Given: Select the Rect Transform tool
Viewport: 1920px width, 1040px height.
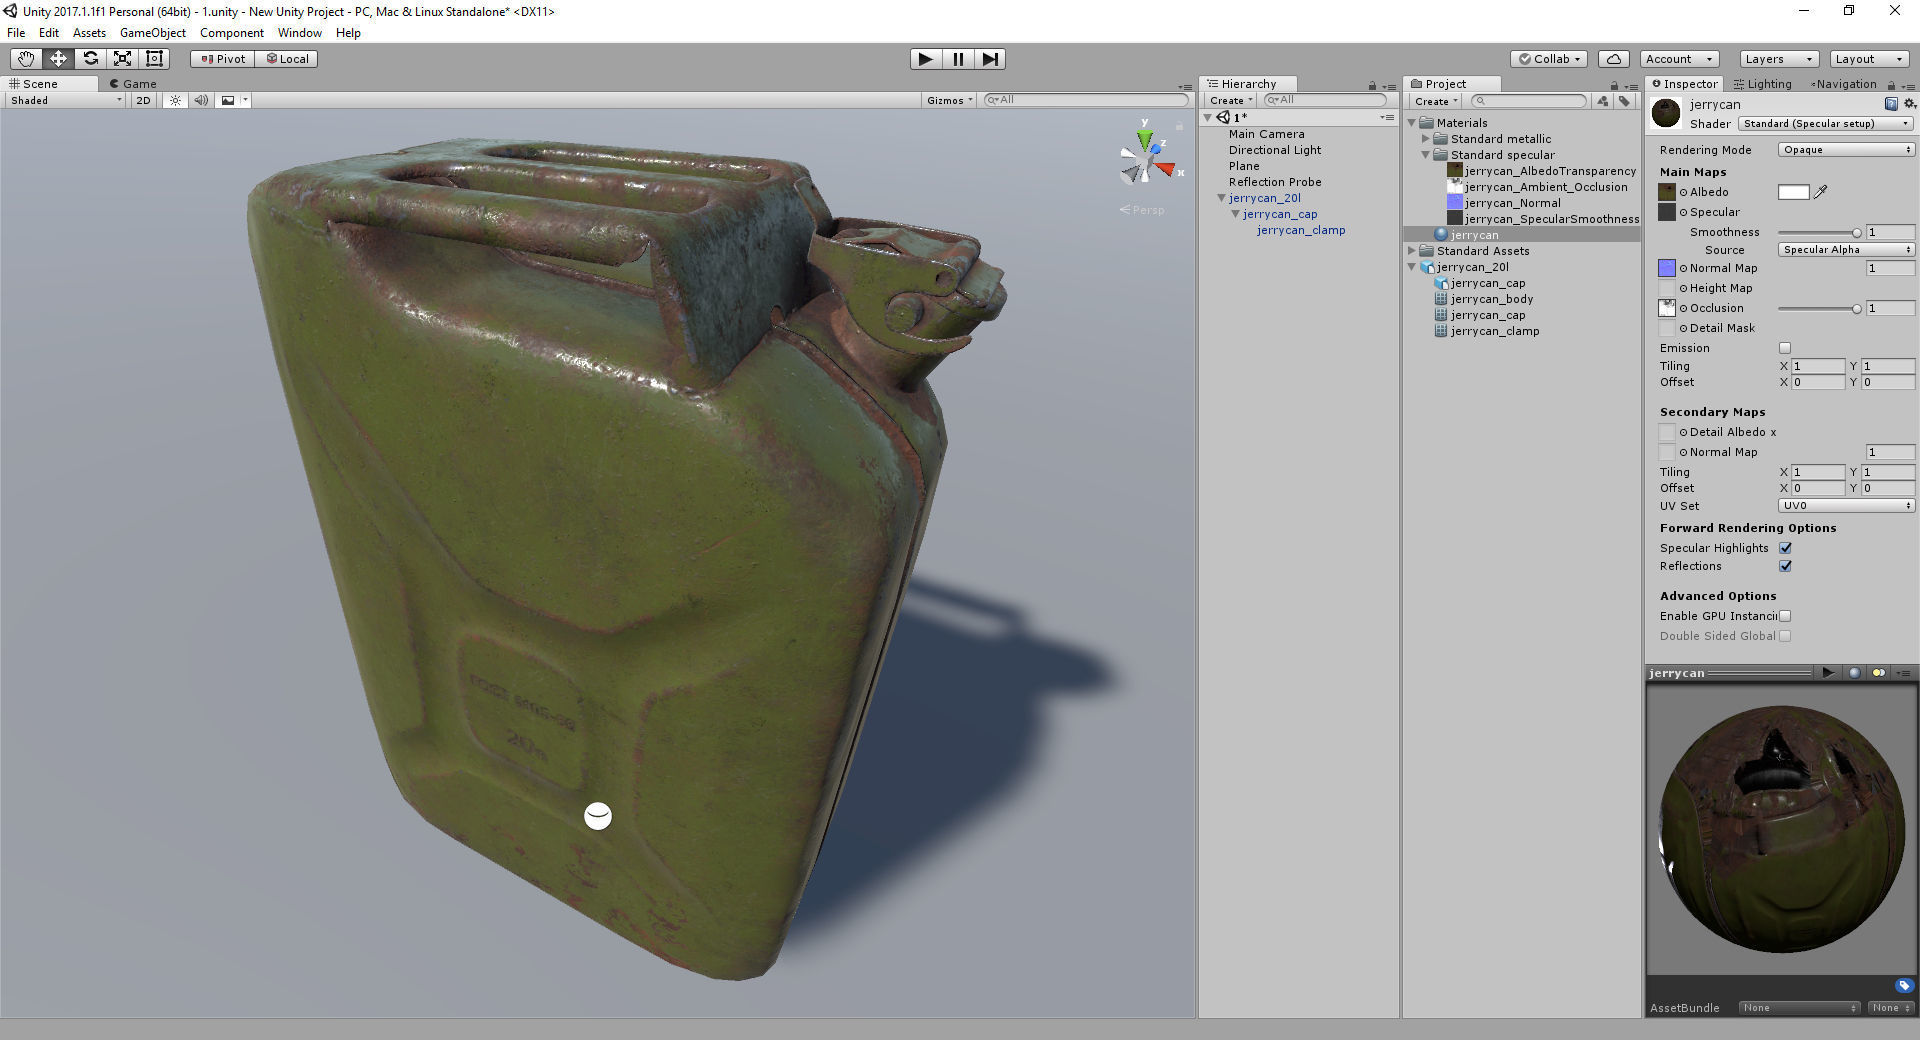Looking at the screenshot, I should click(154, 59).
